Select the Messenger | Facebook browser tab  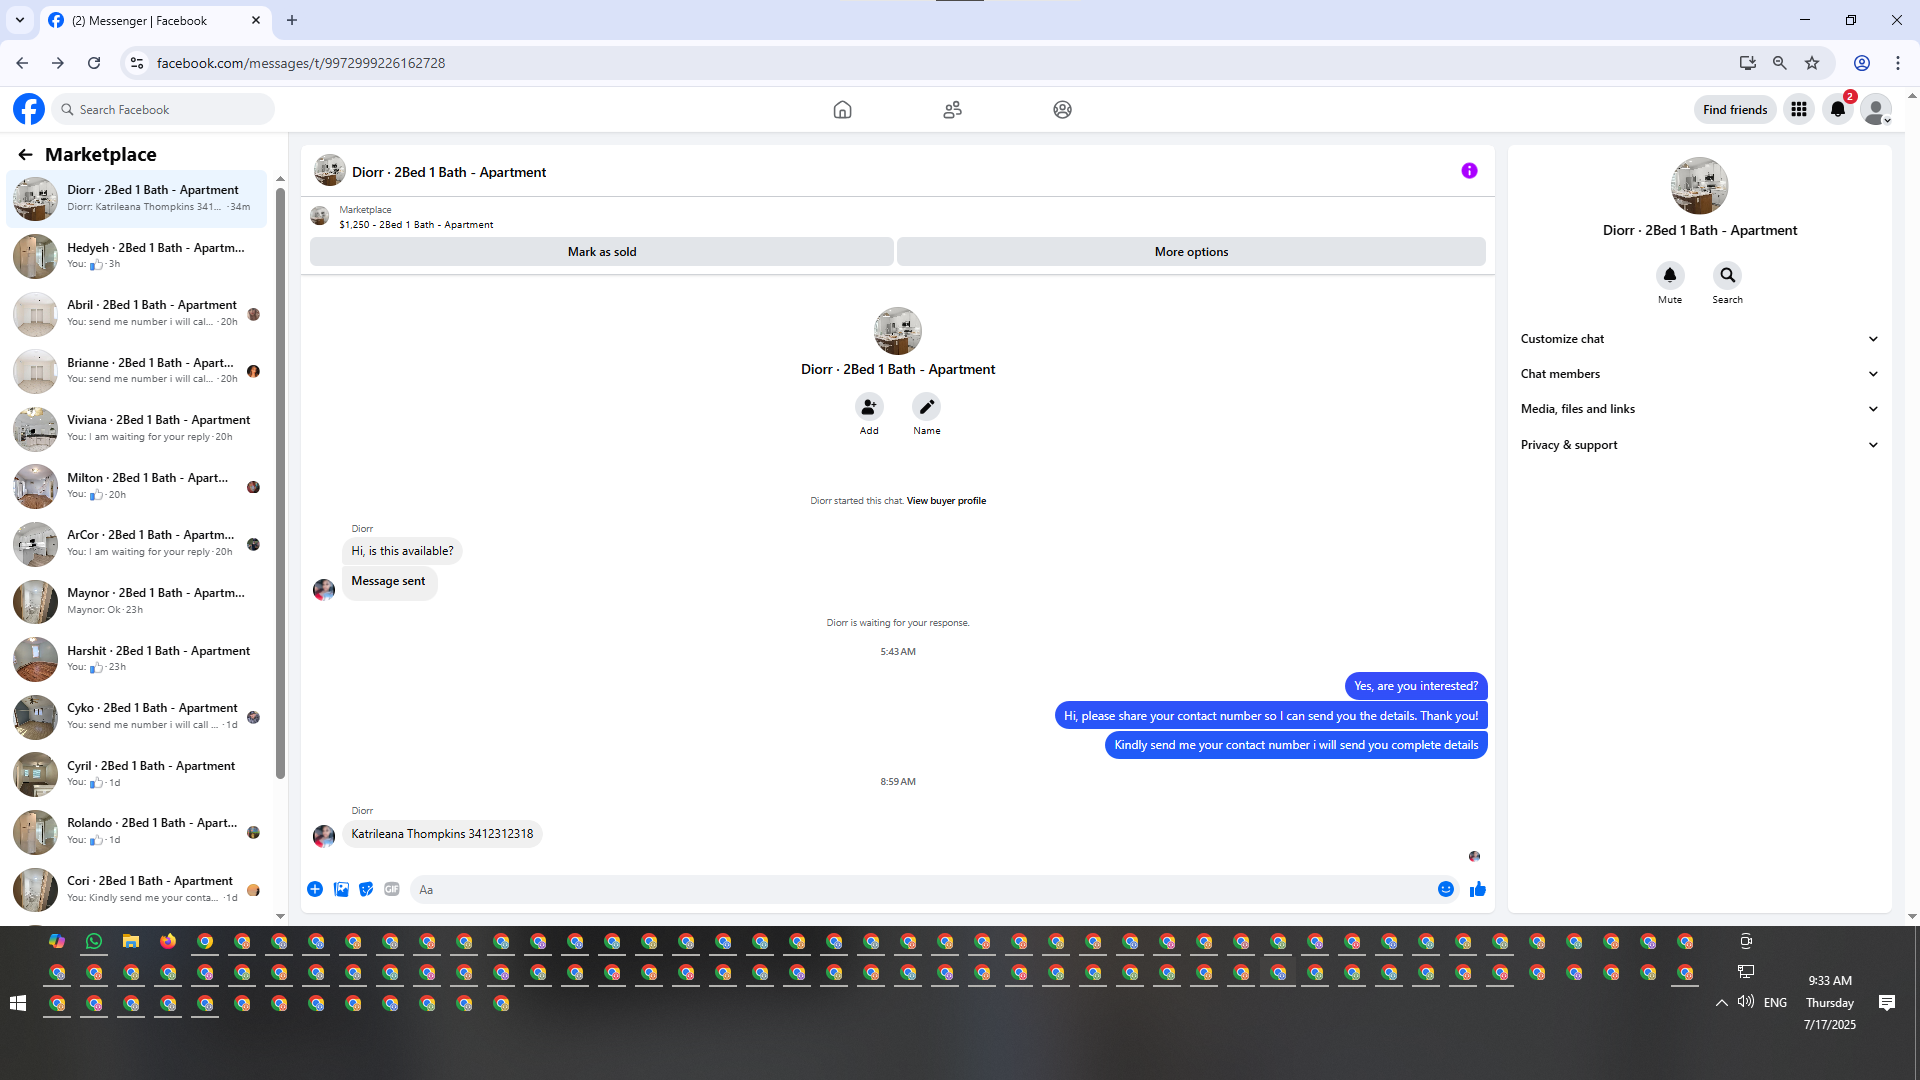(x=155, y=21)
